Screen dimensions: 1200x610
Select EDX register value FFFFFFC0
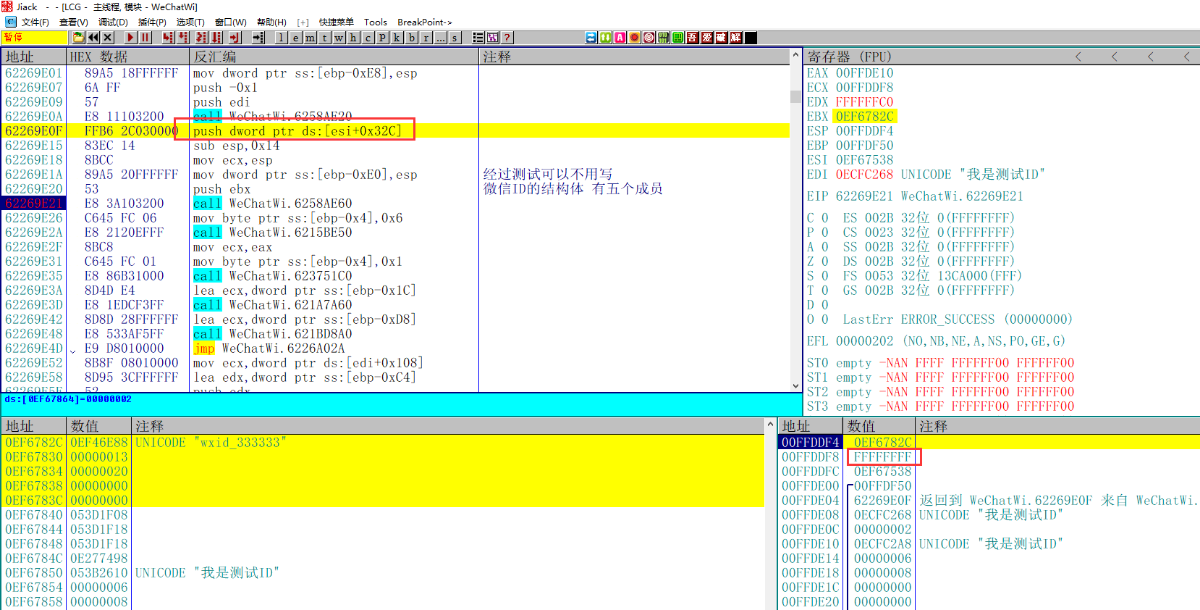click(865, 102)
